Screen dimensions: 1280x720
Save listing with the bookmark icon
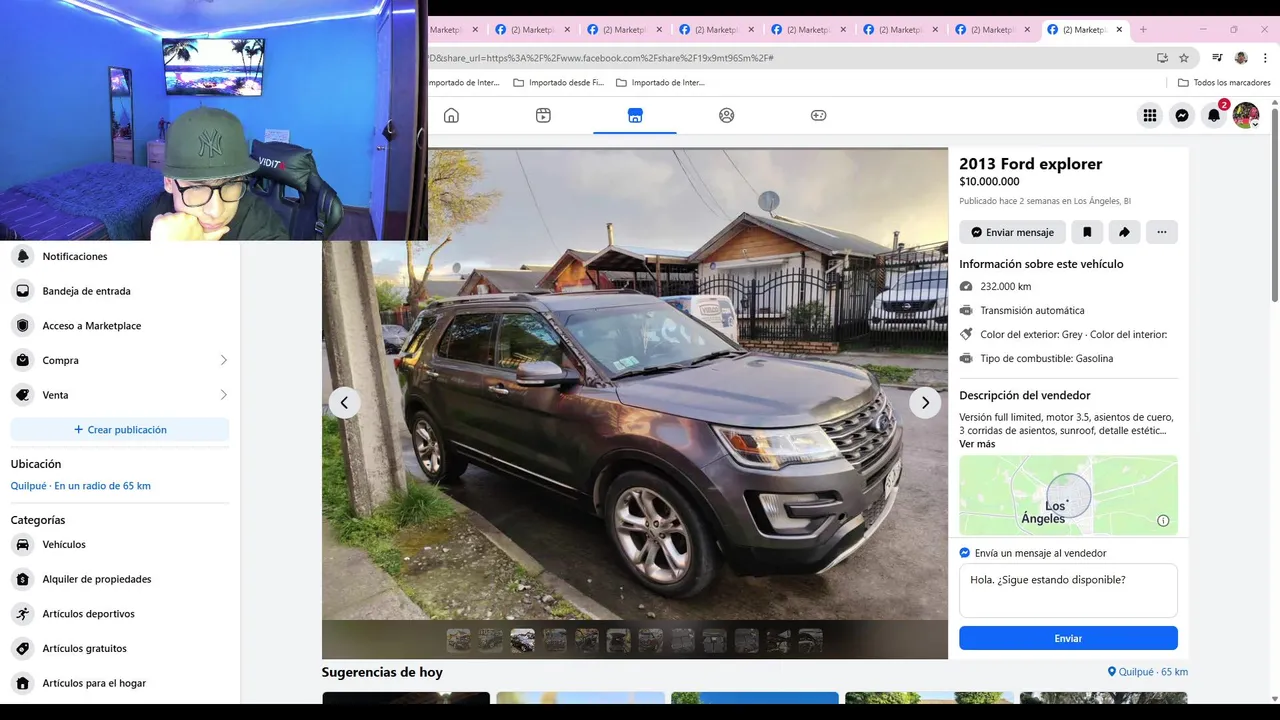tap(1087, 232)
